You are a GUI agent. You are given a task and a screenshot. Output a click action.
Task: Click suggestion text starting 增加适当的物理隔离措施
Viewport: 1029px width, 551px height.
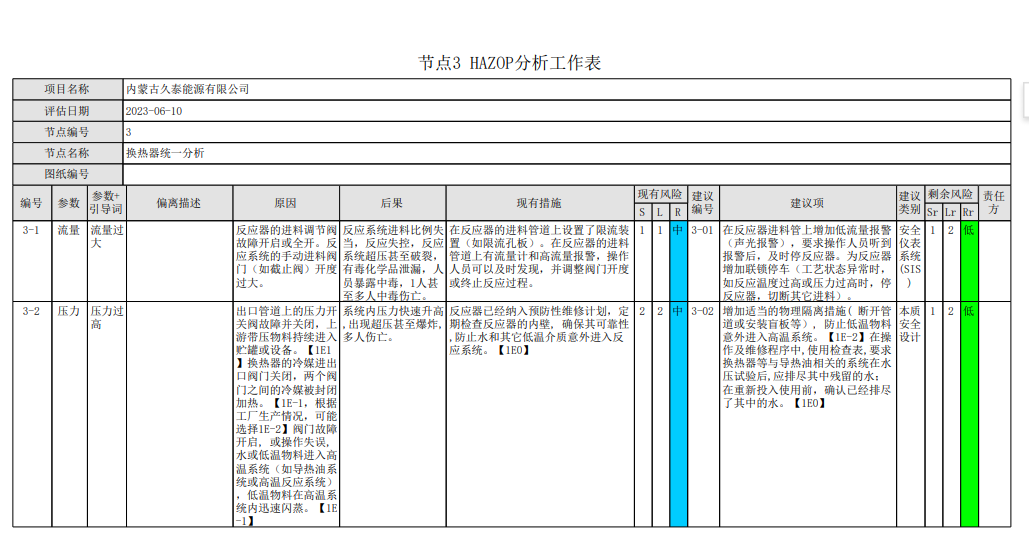[x=807, y=357]
